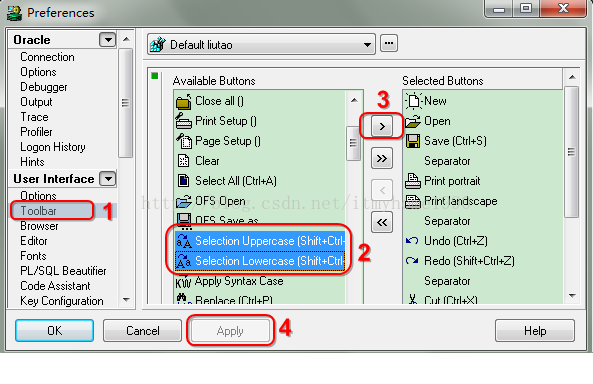This screenshot has height=384, width=593.
Task: Select PL/SQL Beautifier preferences page
Action: [63, 271]
